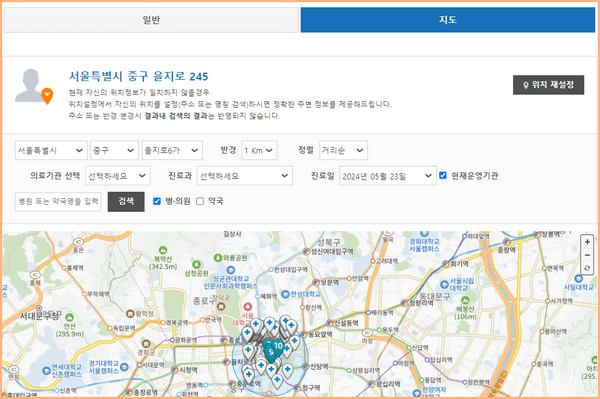
Task: Open the 중구 district dropdown
Action: point(114,150)
